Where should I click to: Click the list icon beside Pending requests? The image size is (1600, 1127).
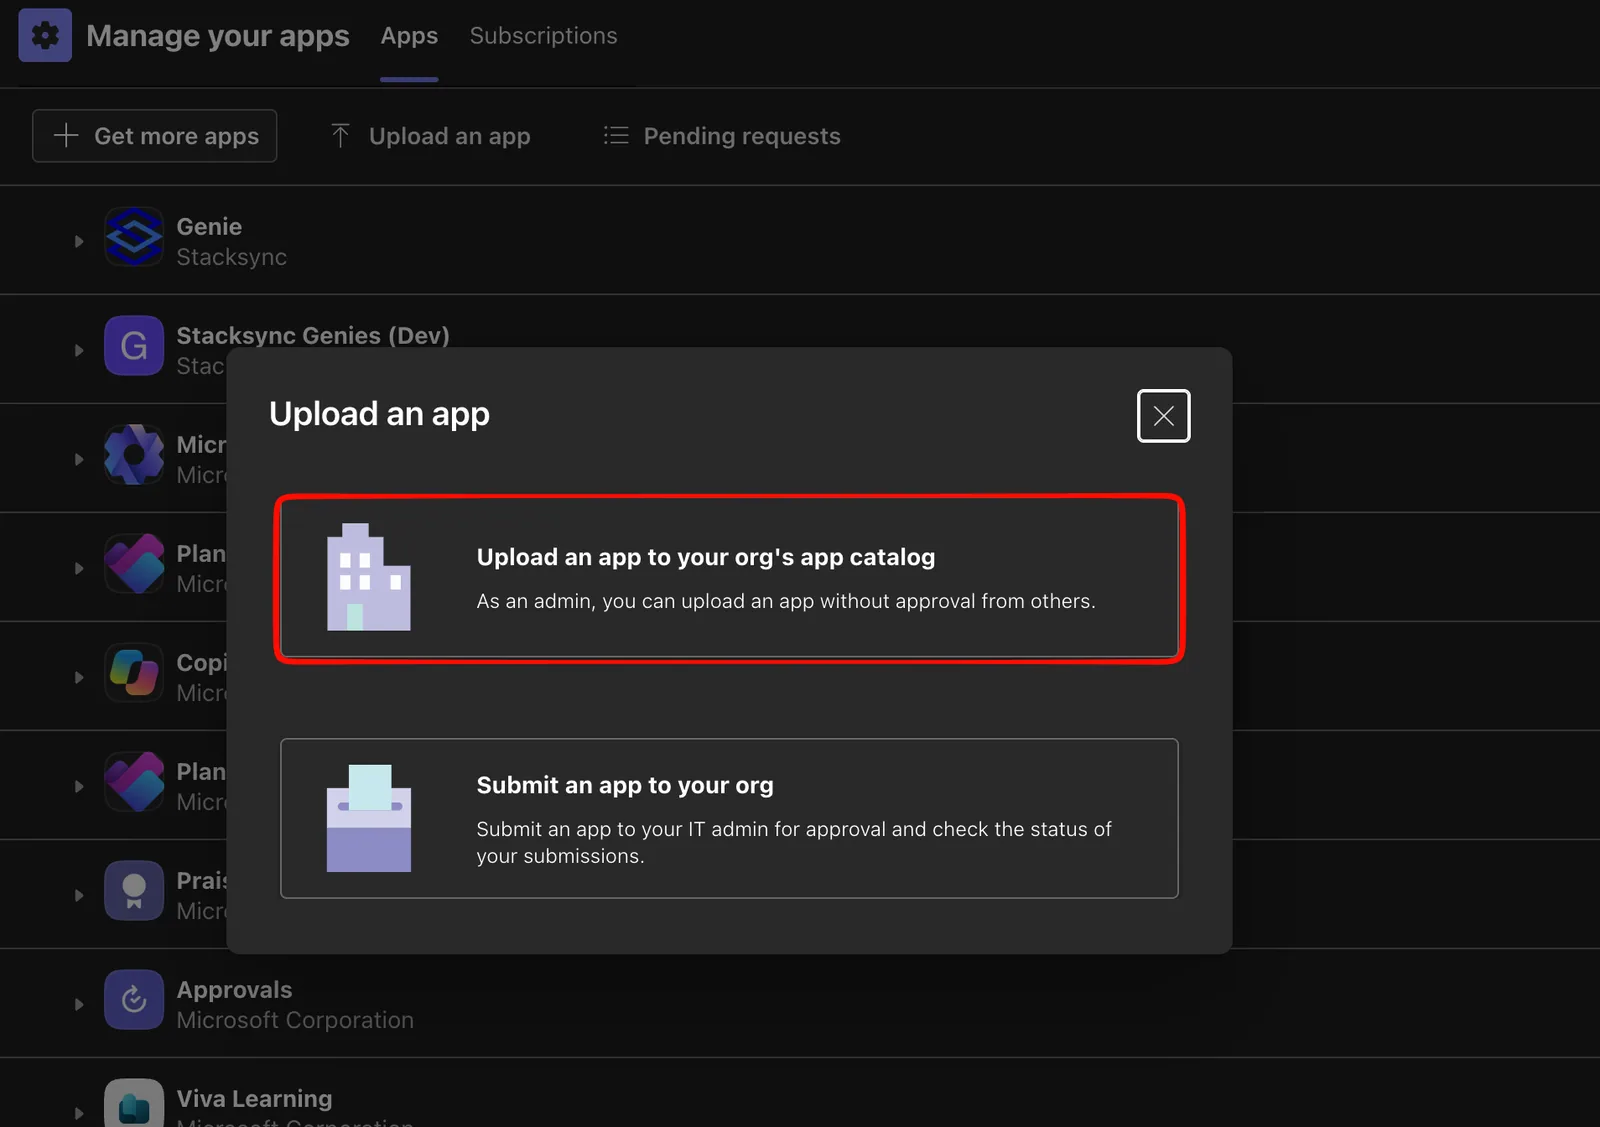(x=616, y=135)
